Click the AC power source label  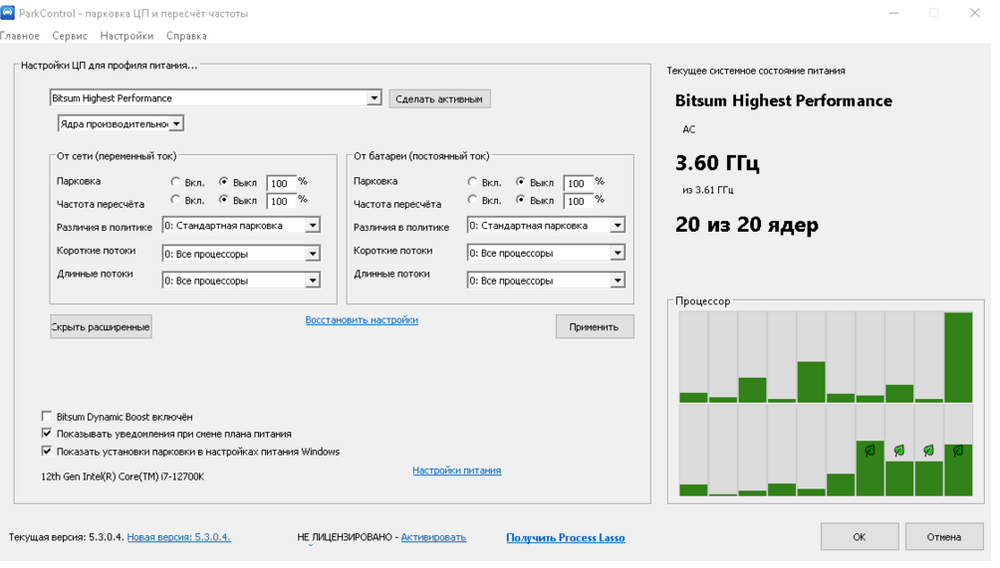click(x=689, y=129)
